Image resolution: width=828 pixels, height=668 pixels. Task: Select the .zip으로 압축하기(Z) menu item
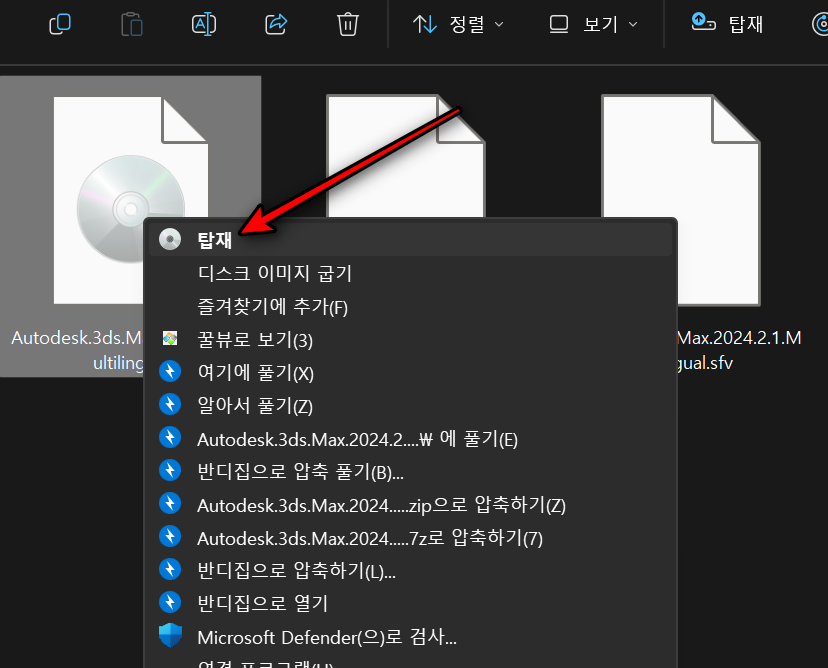(410, 505)
